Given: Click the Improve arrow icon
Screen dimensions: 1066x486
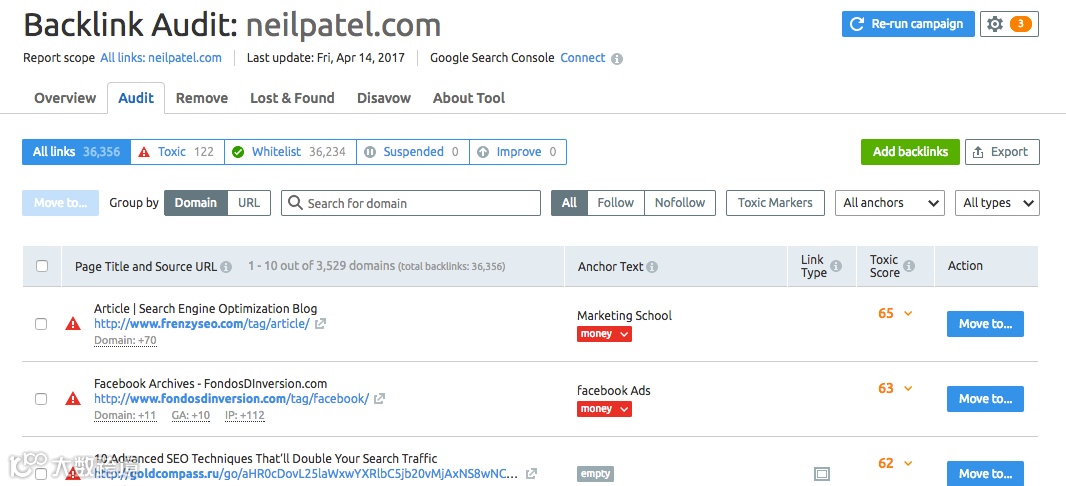Looking at the screenshot, I should [x=483, y=152].
